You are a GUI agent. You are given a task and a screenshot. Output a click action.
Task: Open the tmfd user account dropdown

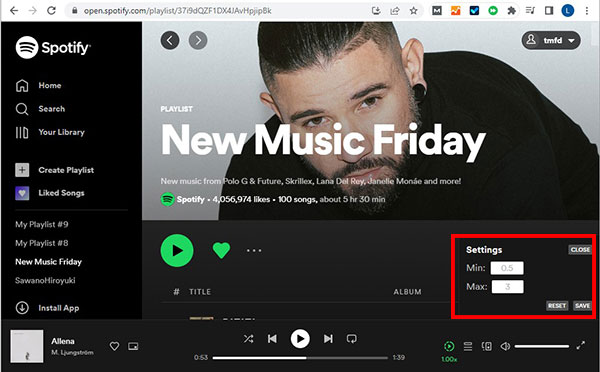[x=551, y=40]
